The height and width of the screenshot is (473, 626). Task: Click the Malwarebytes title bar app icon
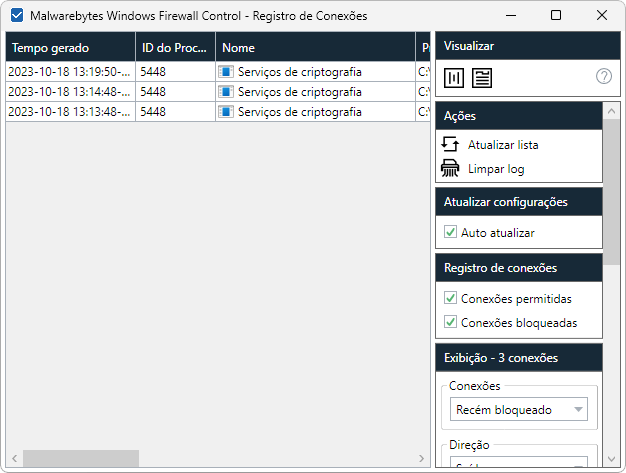point(17,16)
